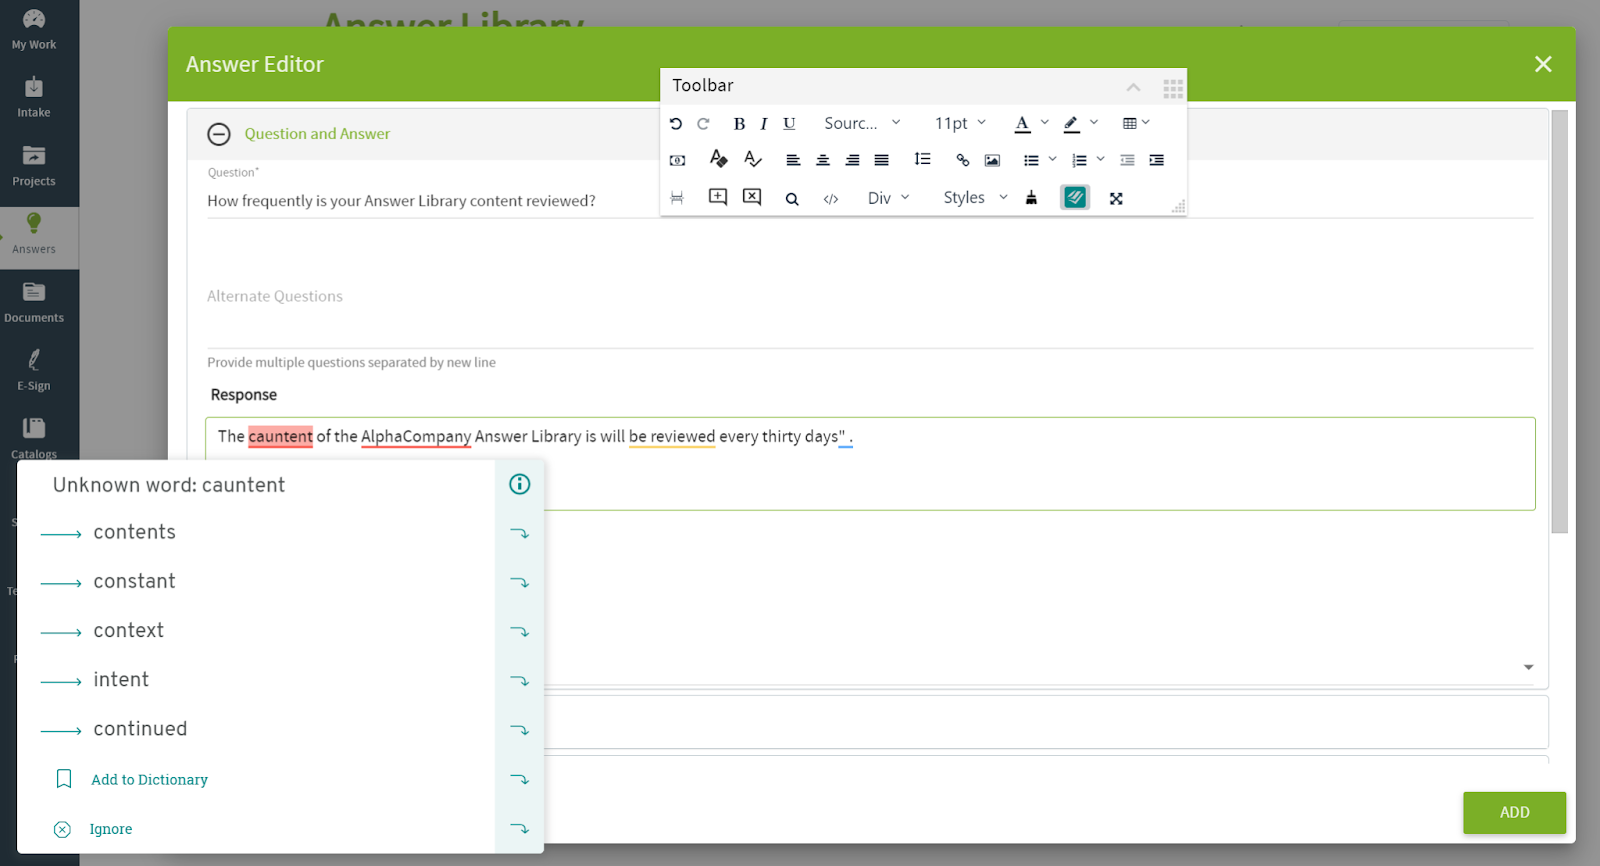Click the ADD button

[1515, 812]
